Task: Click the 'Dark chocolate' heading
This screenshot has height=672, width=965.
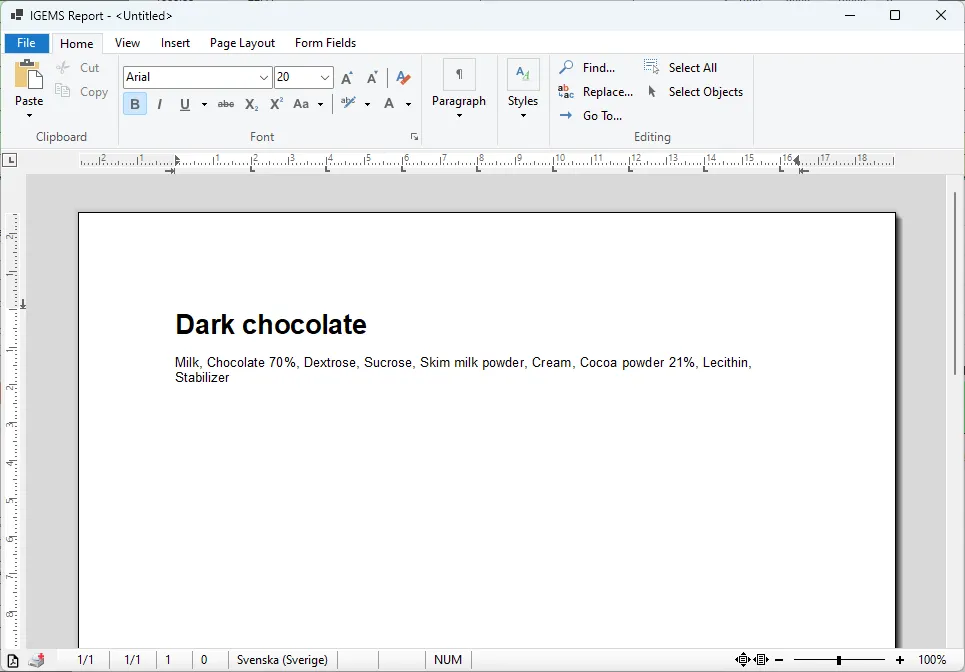Action: [271, 324]
